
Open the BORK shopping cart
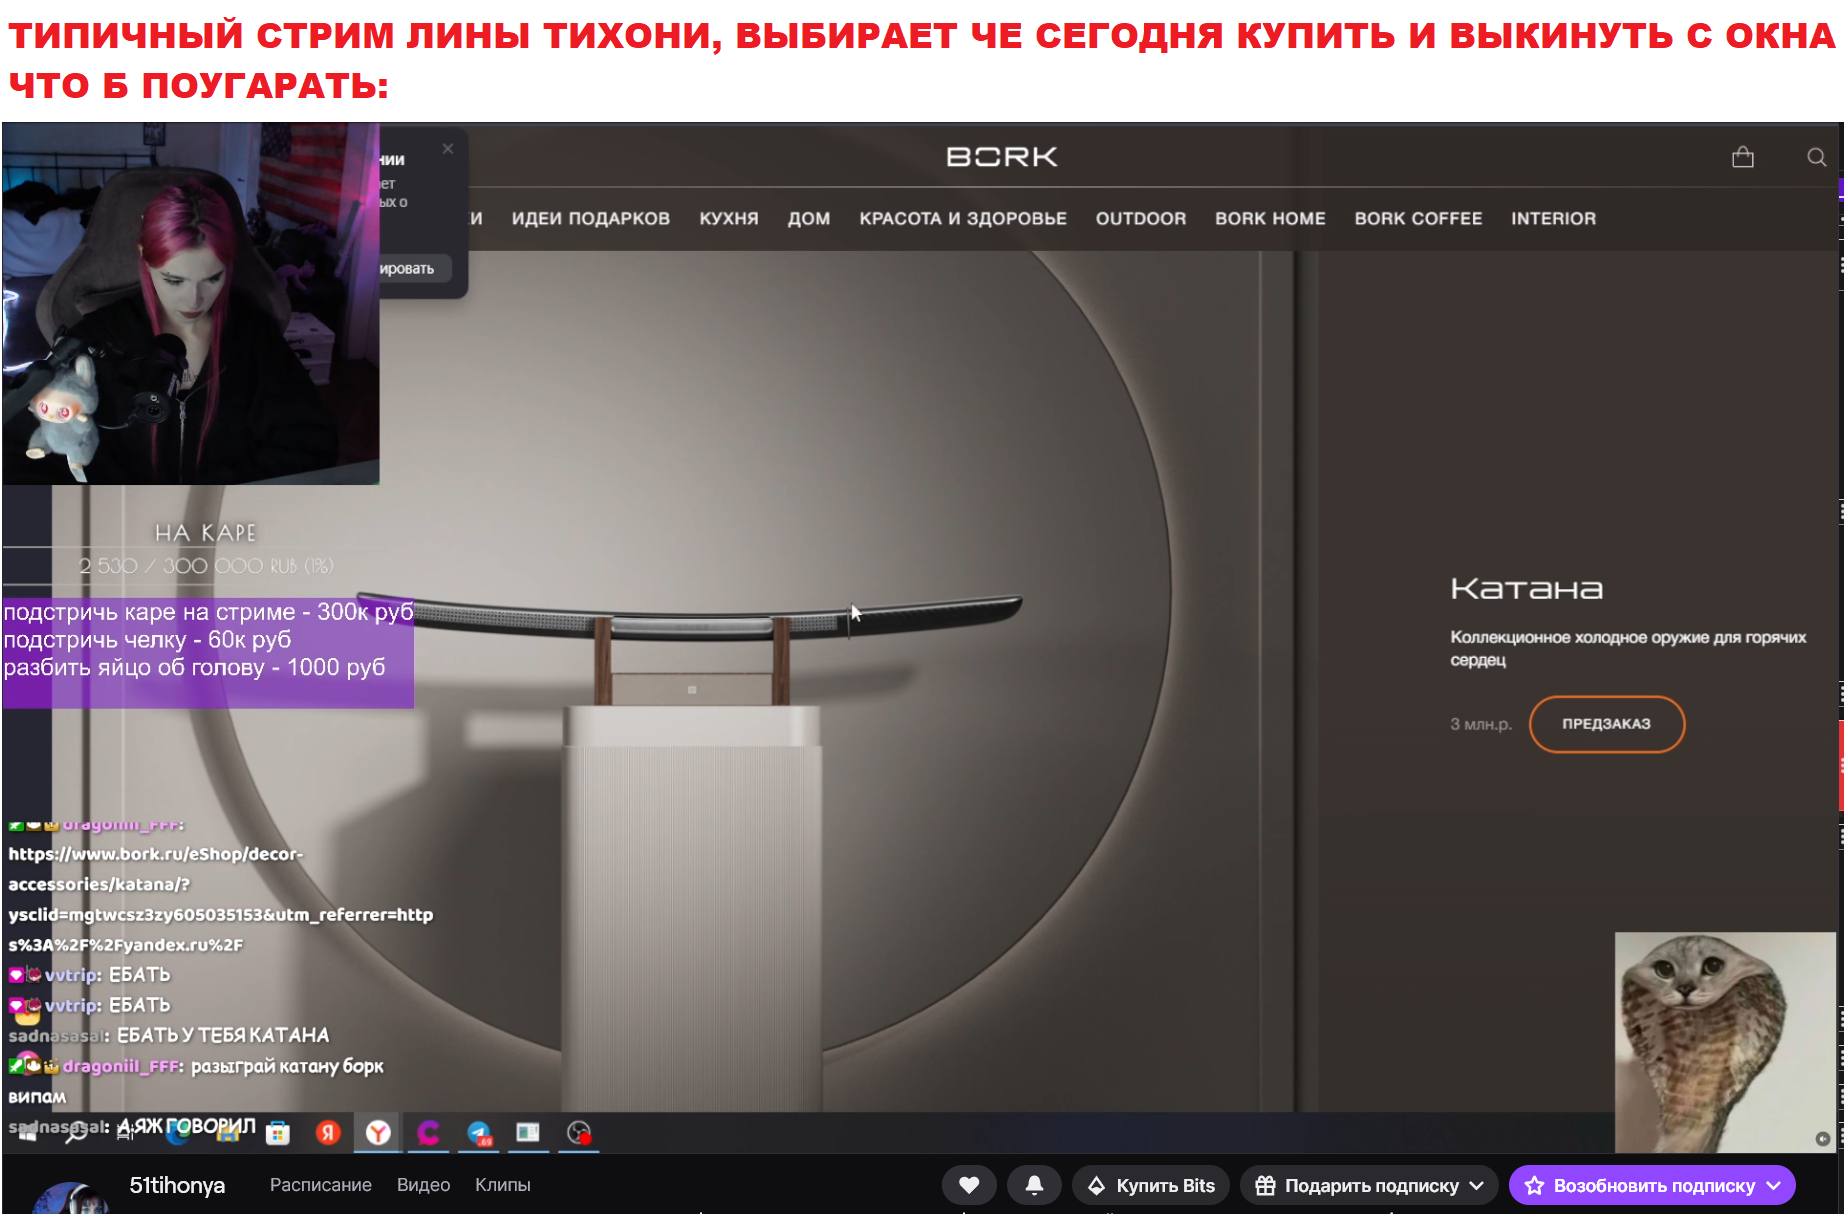click(1744, 157)
